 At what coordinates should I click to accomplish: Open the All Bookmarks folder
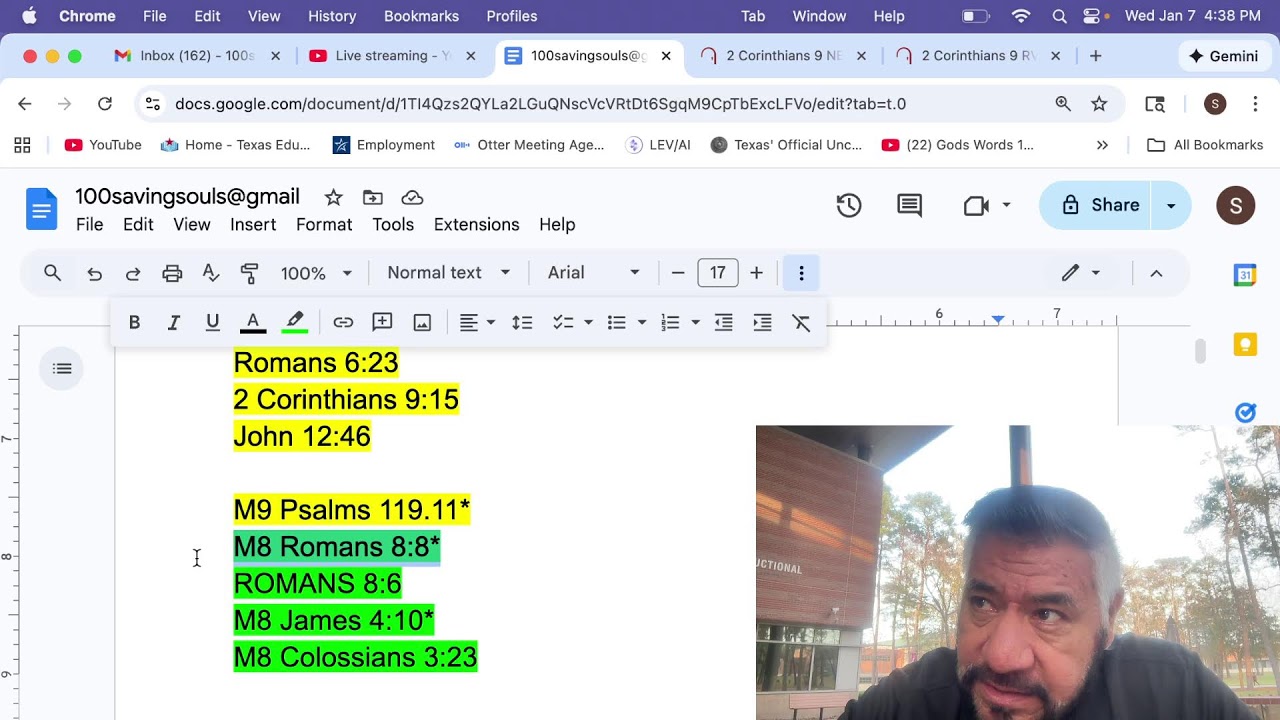pos(1205,145)
